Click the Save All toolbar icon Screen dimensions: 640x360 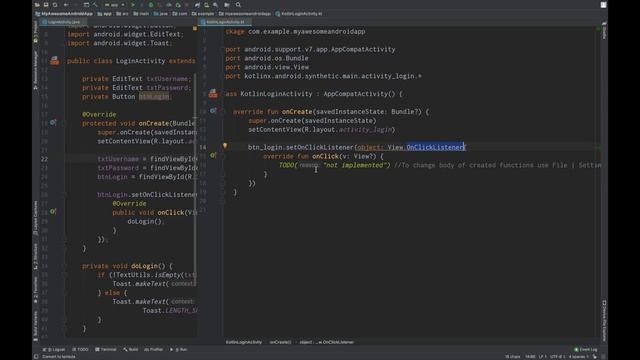click(x=46, y=5)
